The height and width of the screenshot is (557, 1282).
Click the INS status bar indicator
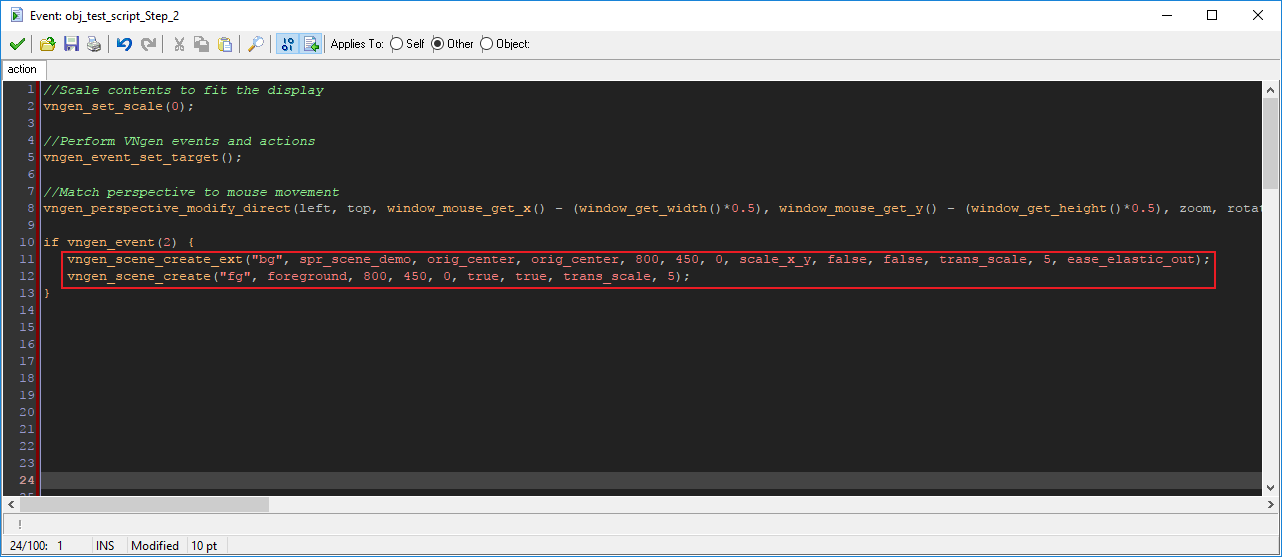[105, 546]
